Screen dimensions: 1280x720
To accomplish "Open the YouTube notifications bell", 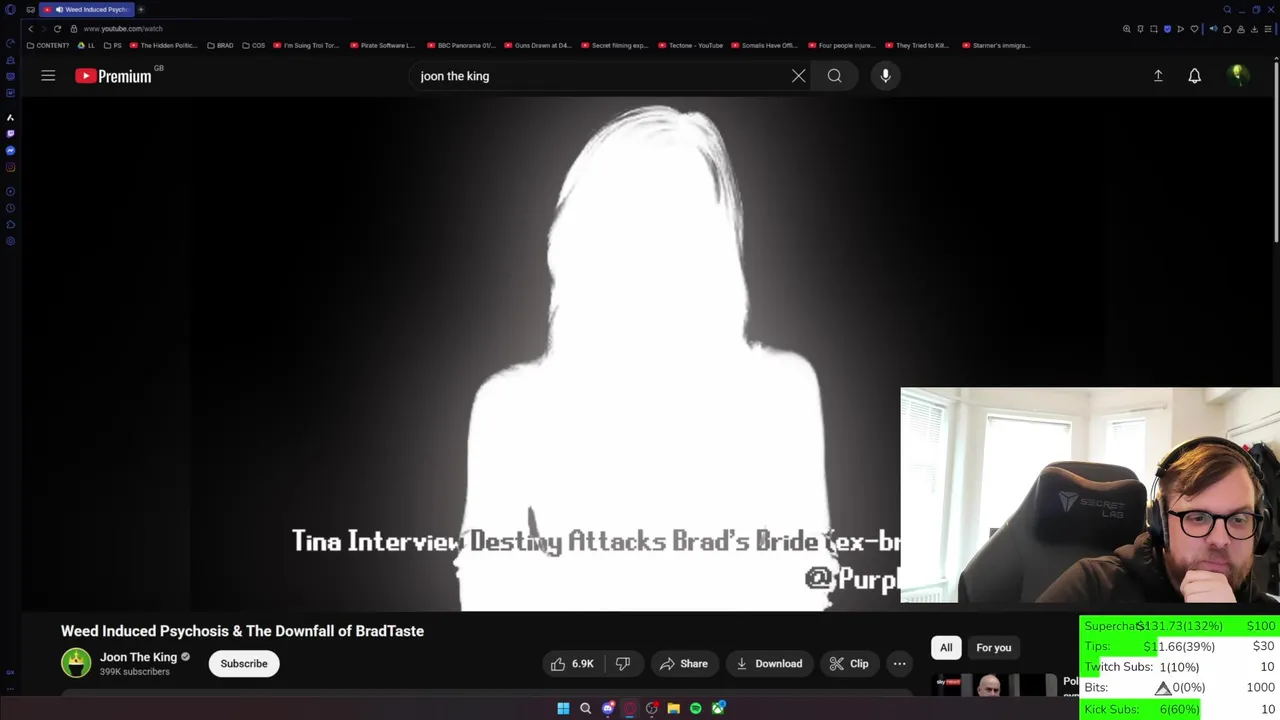I will tap(1194, 76).
